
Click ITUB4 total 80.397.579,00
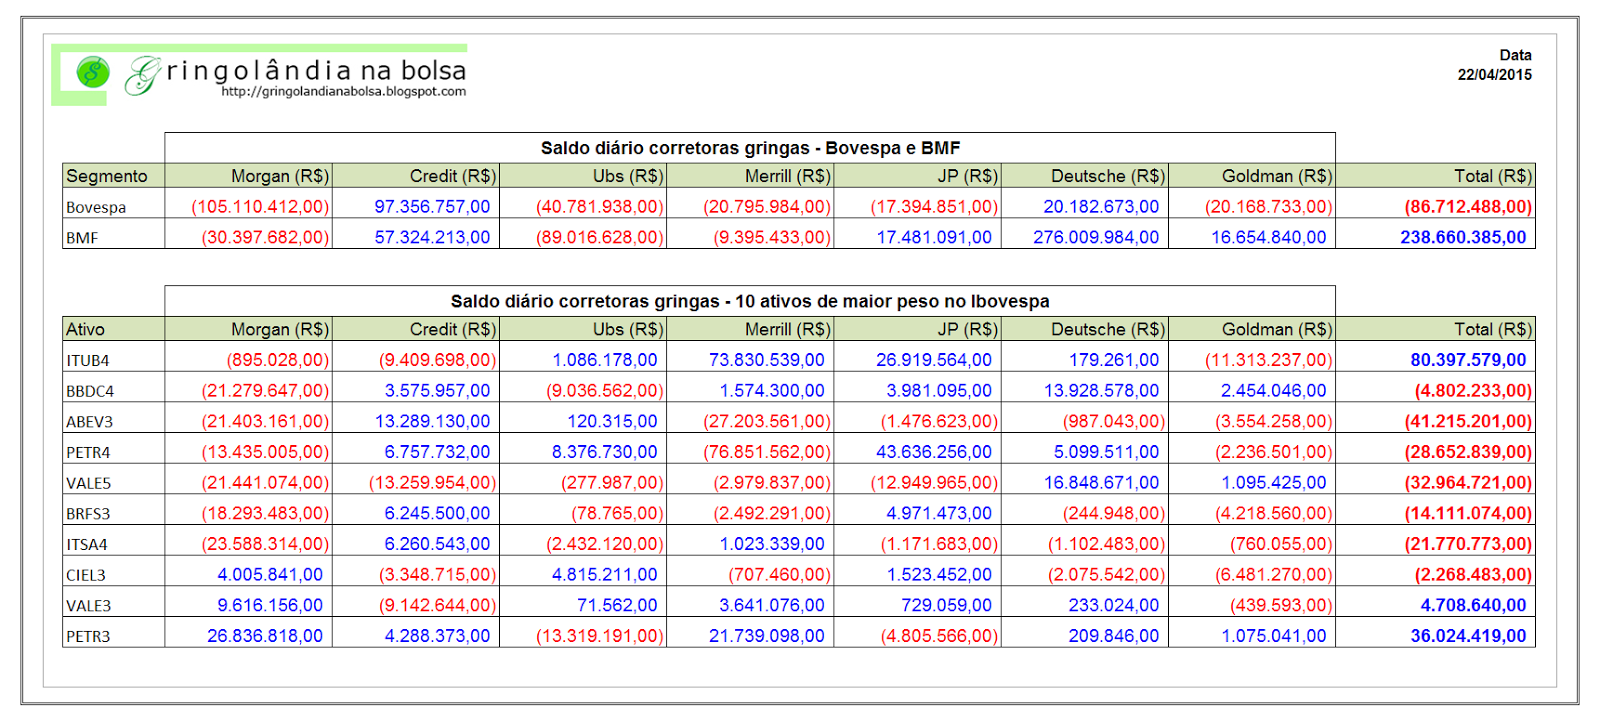1468,360
